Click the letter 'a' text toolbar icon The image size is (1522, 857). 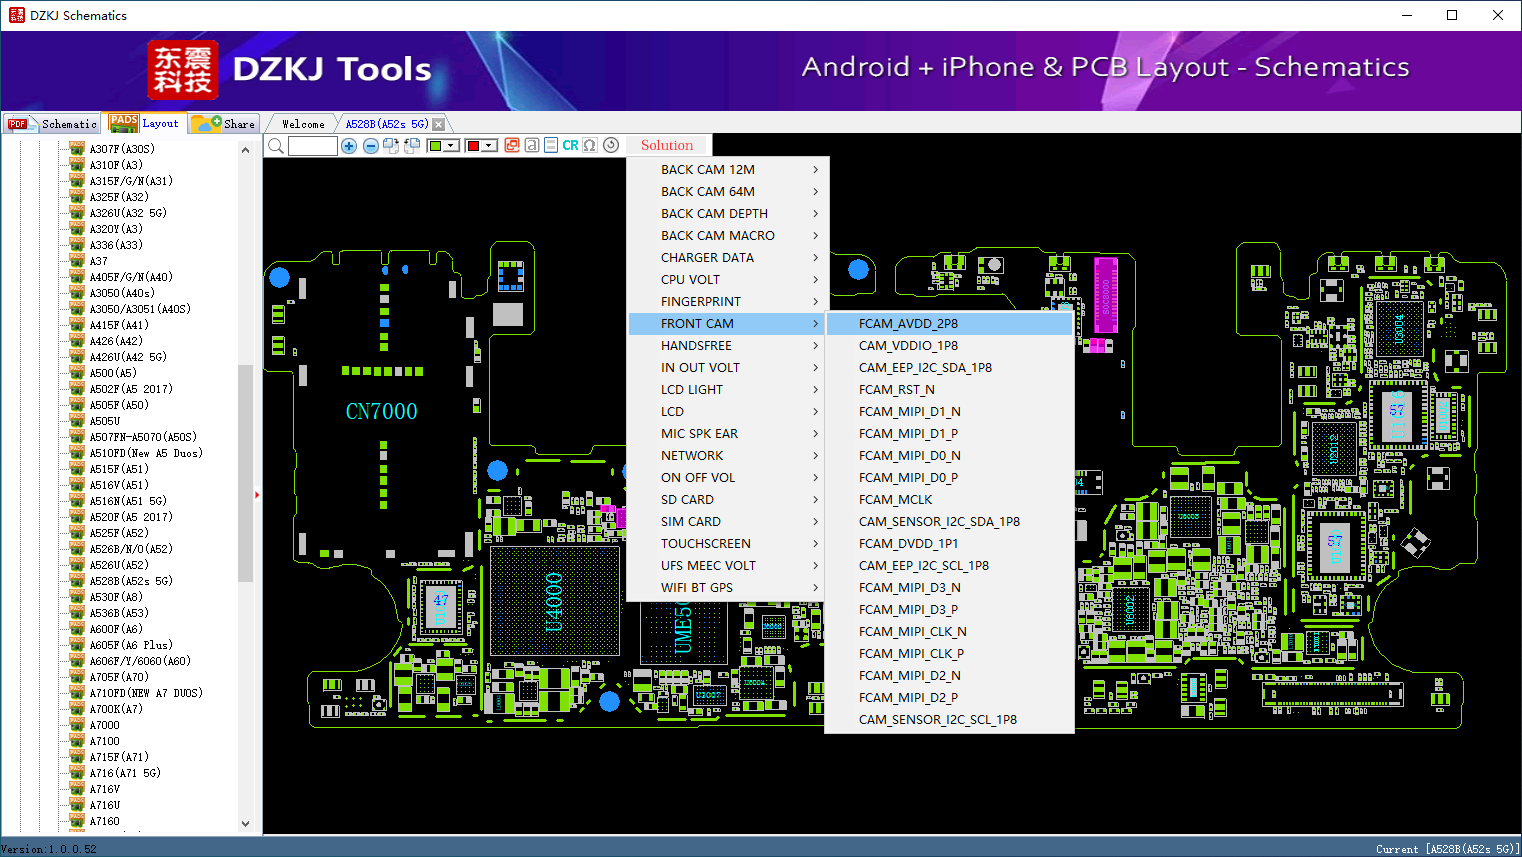pos(532,145)
